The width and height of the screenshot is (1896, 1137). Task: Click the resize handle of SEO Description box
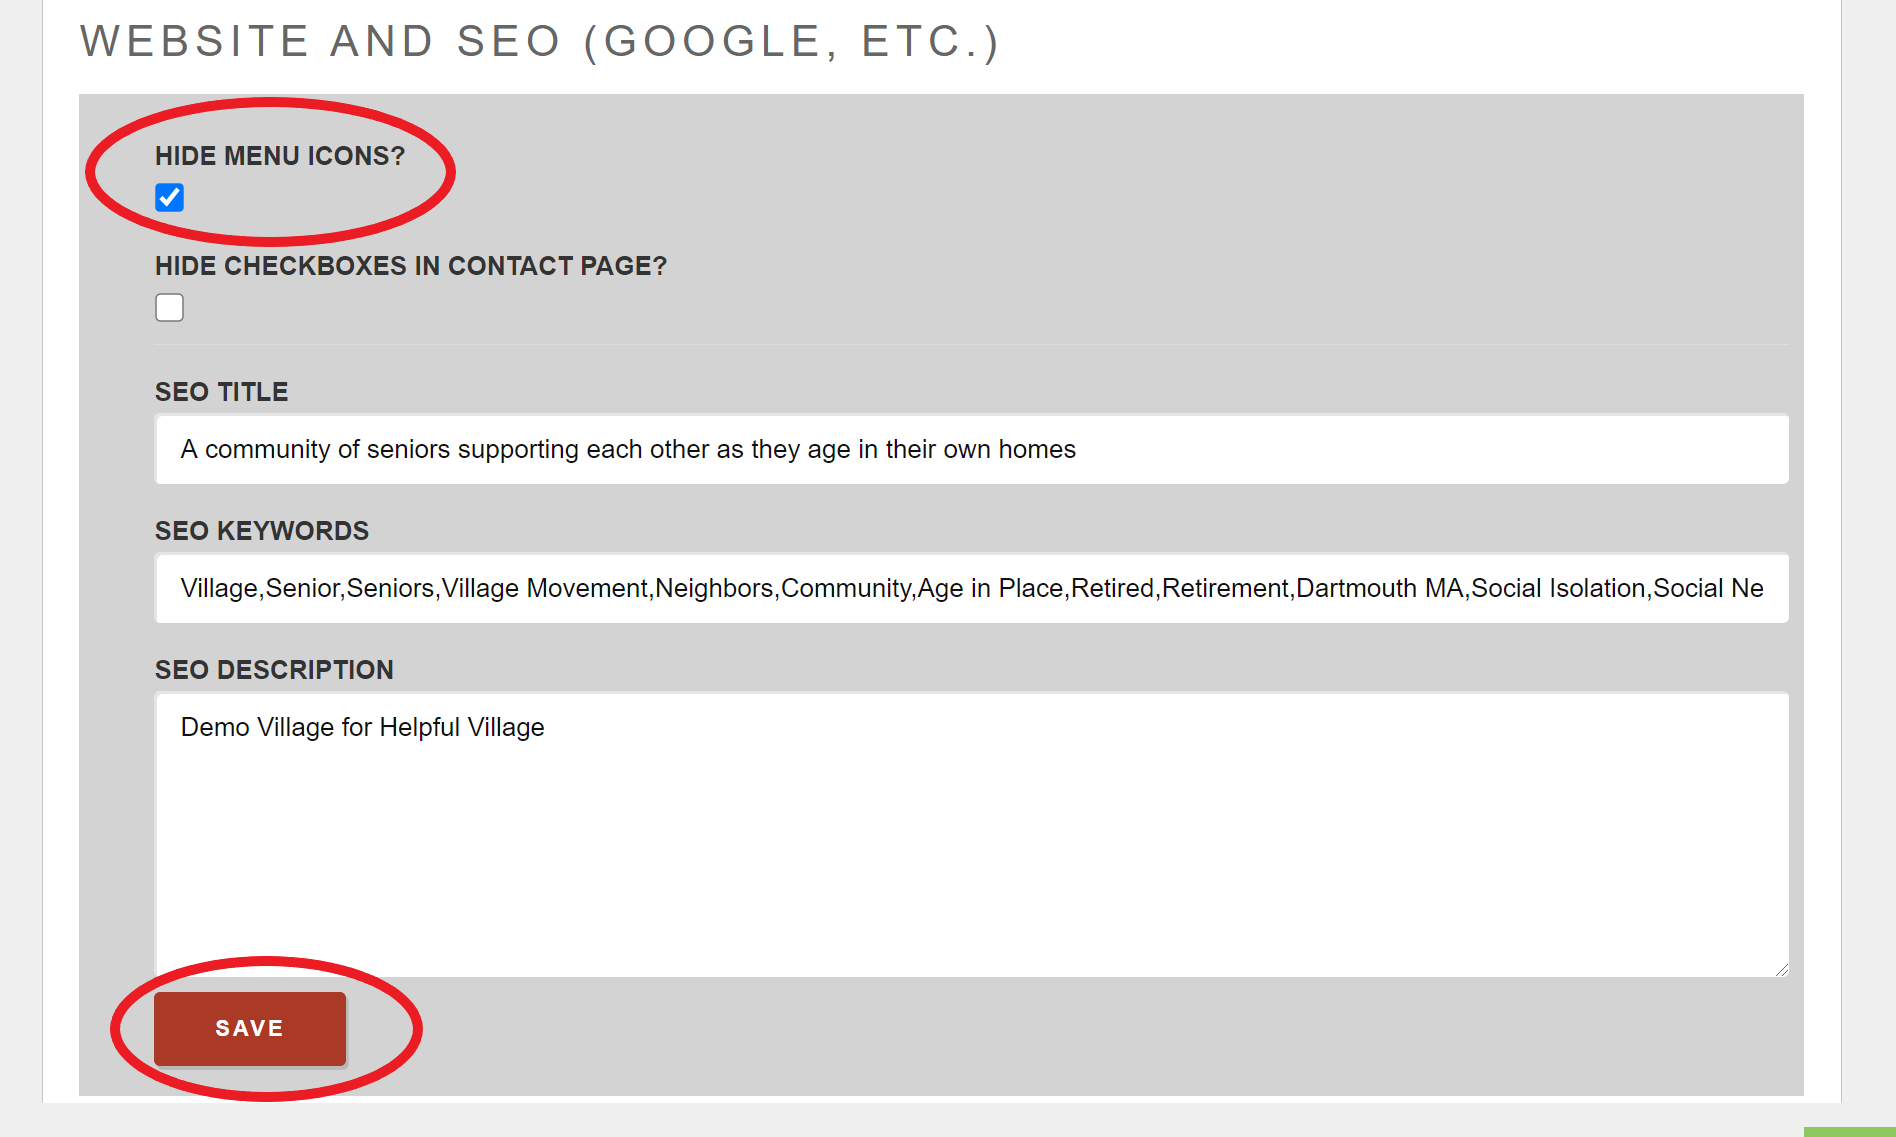click(1778, 967)
